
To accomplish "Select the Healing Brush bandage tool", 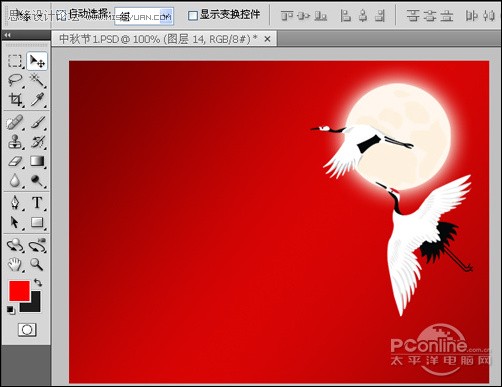I will click(15, 123).
